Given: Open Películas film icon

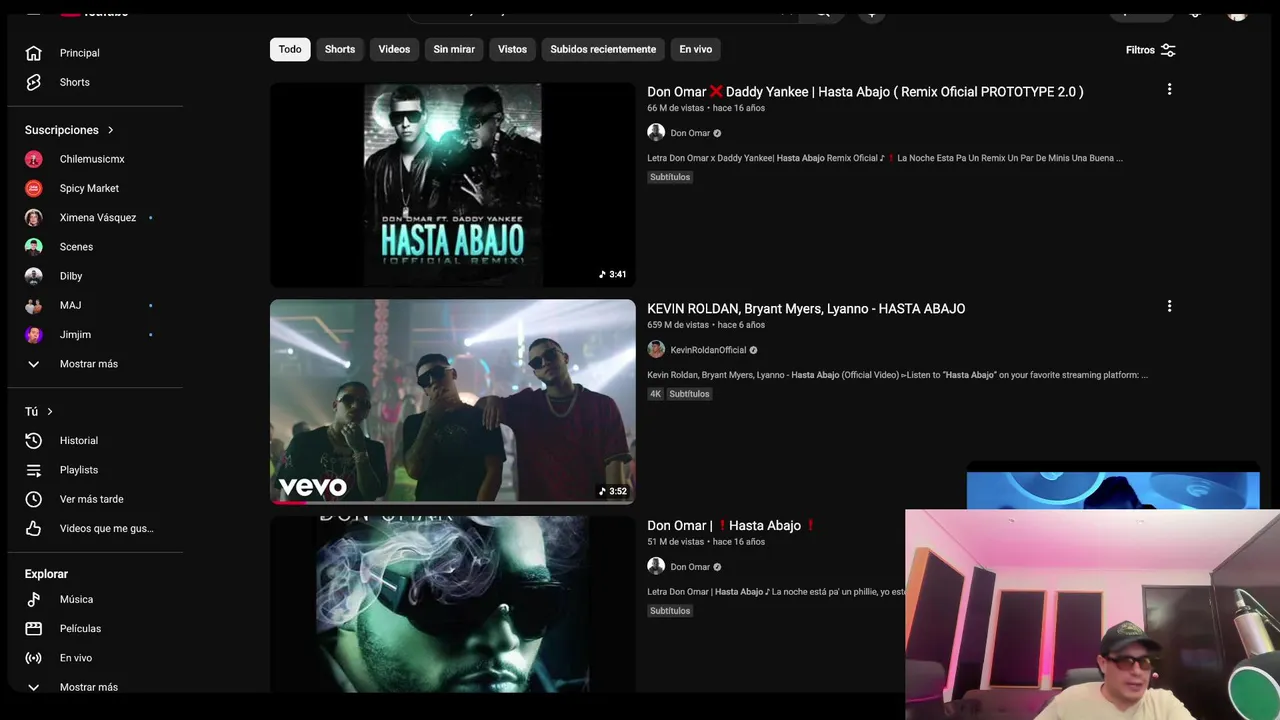Looking at the screenshot, I should click(33, 629).
